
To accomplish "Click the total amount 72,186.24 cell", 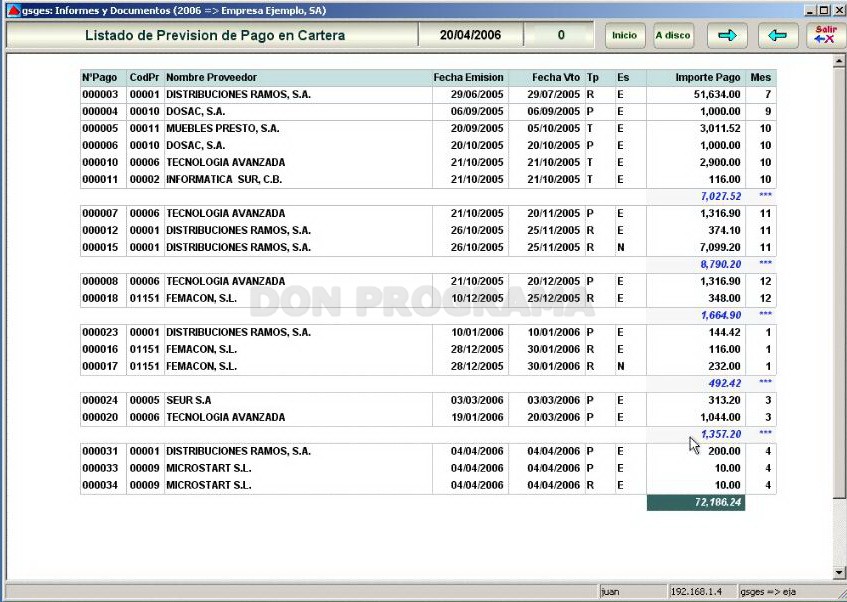I will [696, 503].
